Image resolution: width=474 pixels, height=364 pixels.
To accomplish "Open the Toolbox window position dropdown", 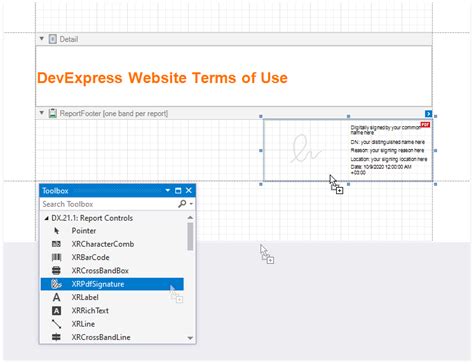I will tap(168, 190).
